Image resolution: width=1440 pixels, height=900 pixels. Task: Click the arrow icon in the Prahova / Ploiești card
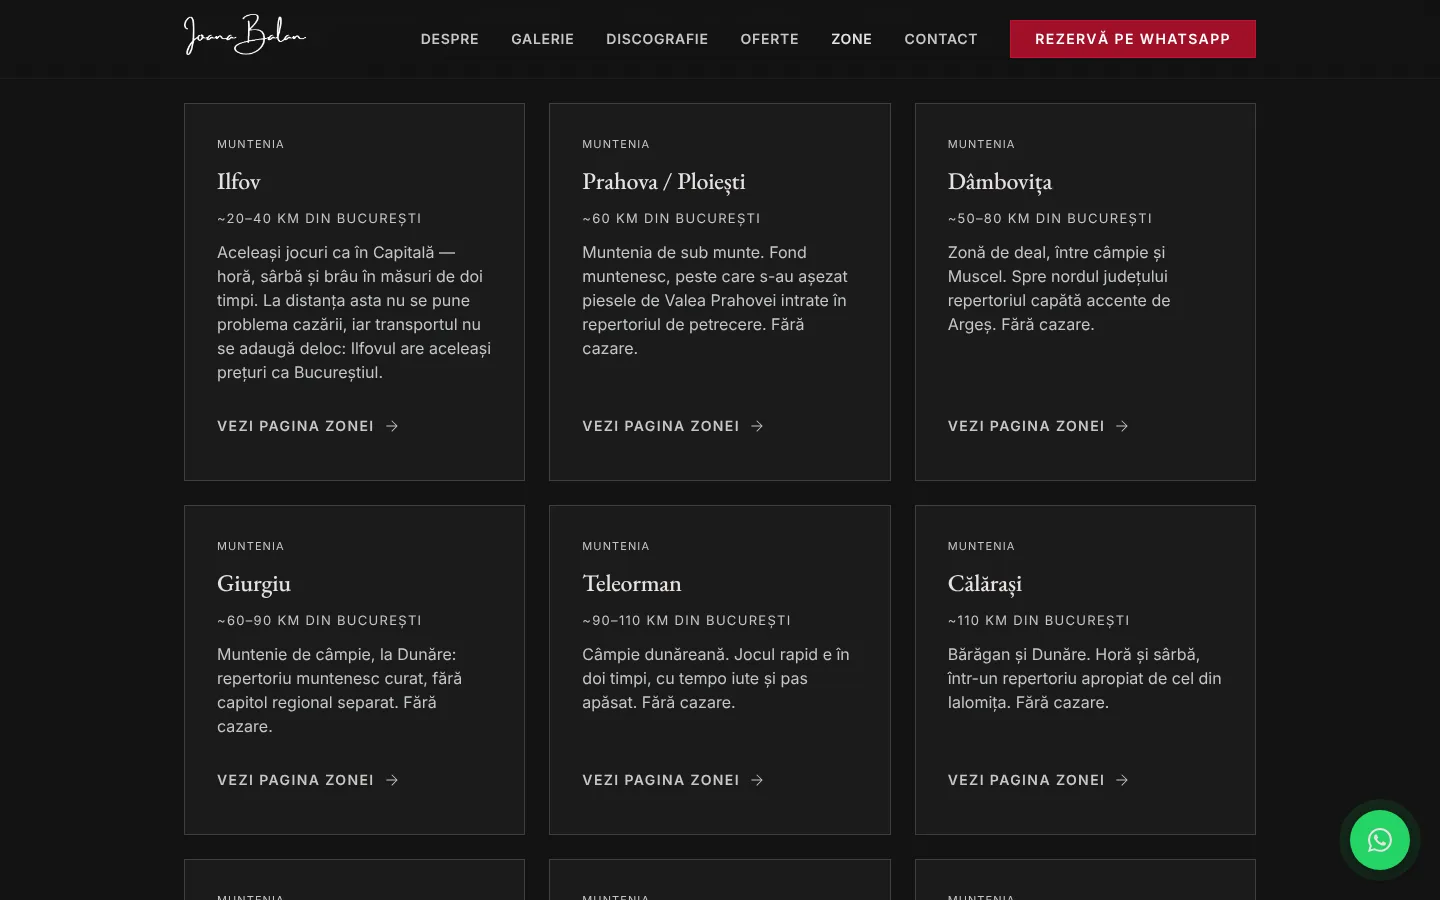[x=757, y=426]
